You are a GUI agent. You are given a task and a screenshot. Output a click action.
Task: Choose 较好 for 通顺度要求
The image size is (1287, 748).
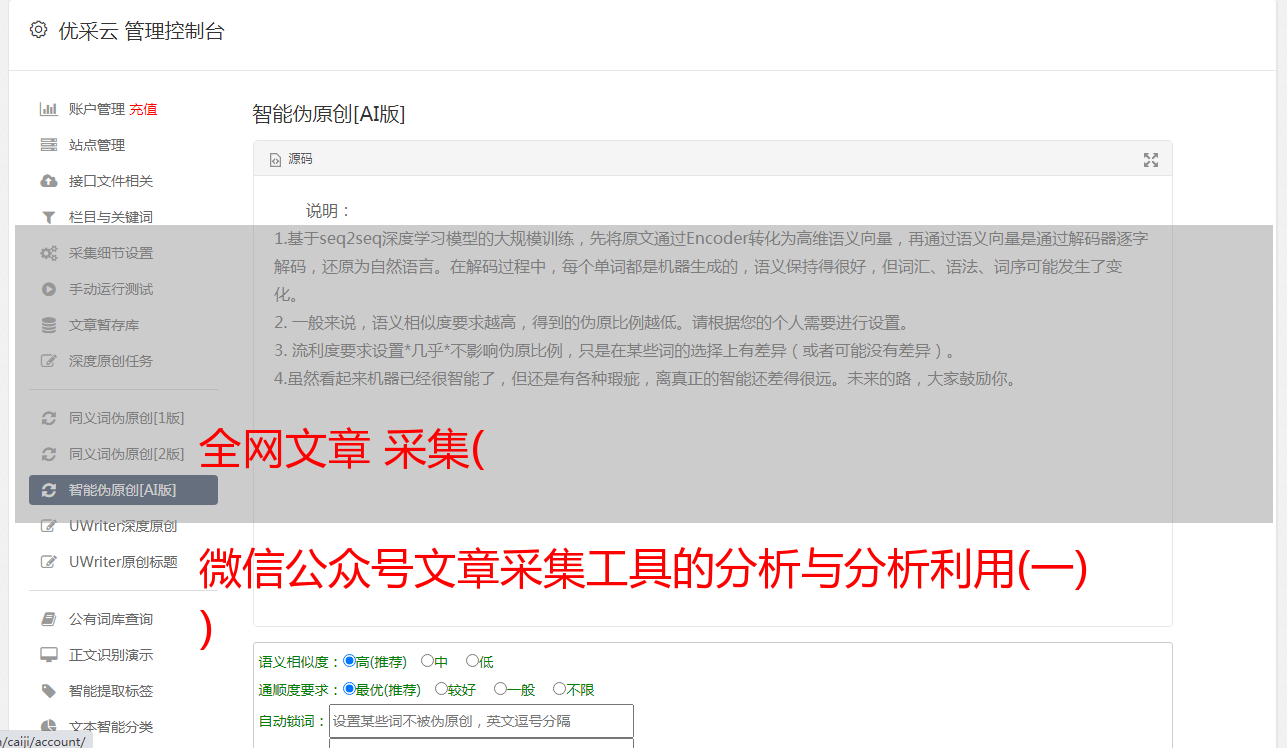pos(441,689)
